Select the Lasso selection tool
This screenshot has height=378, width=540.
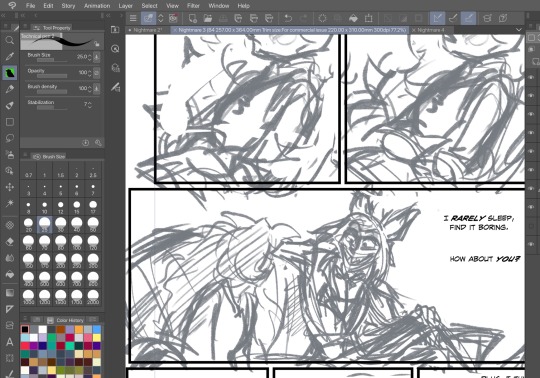10,138
